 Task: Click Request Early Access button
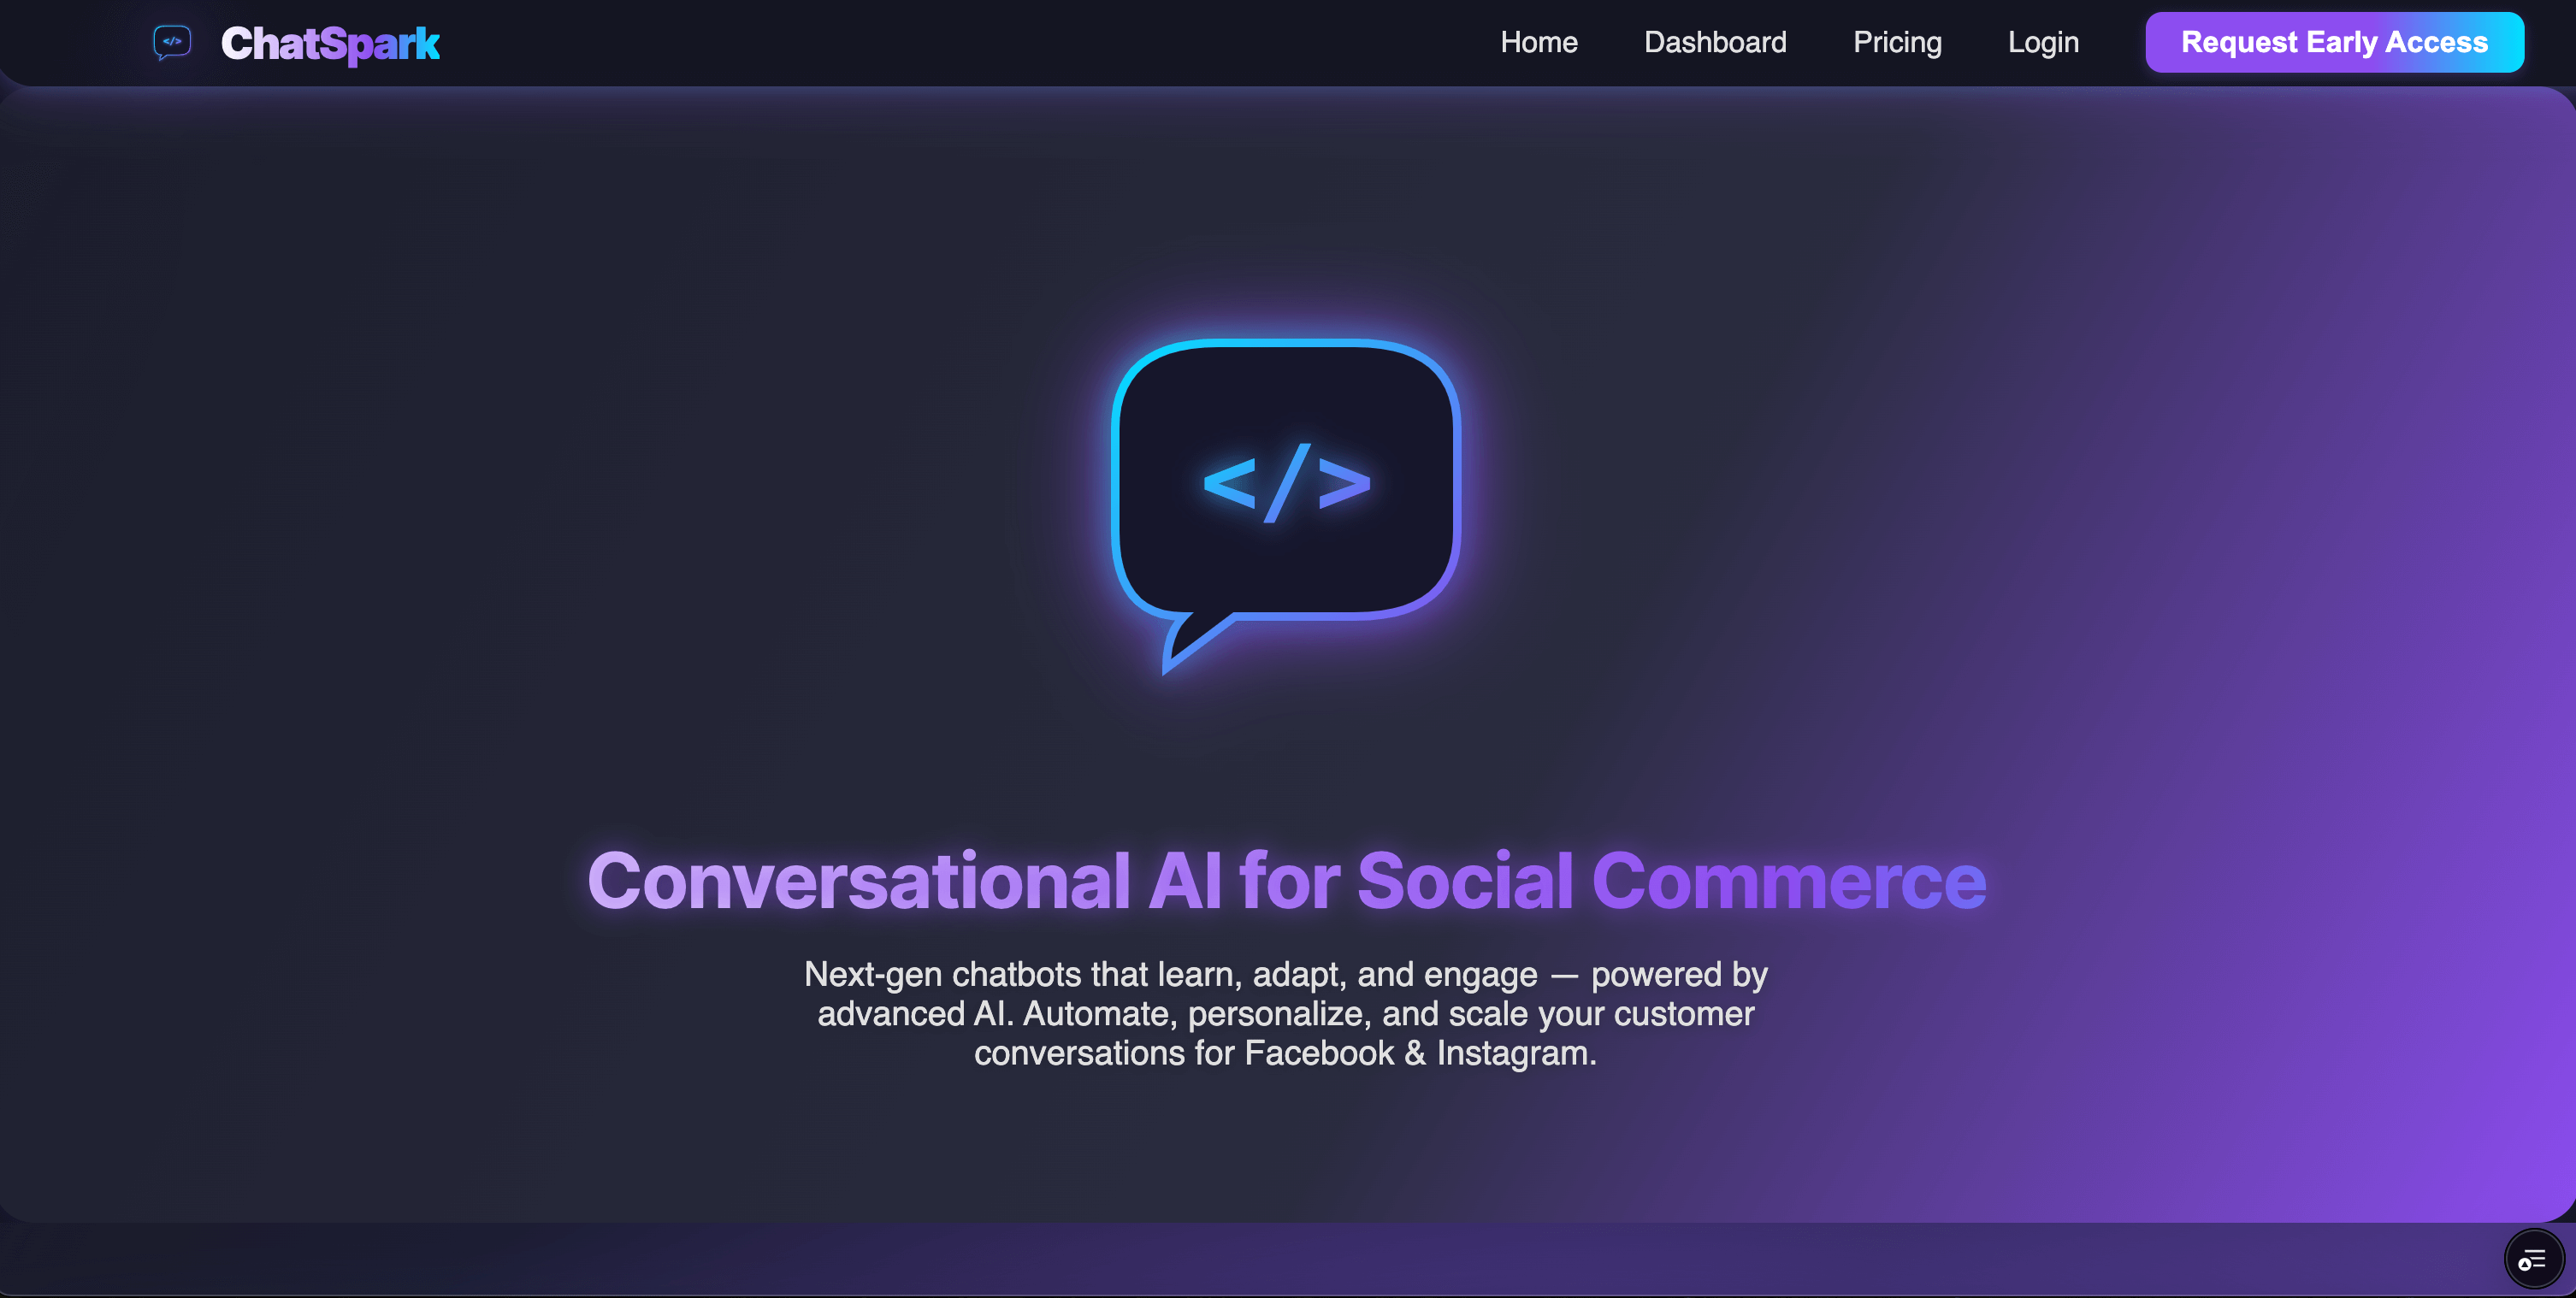[2334, 42]
